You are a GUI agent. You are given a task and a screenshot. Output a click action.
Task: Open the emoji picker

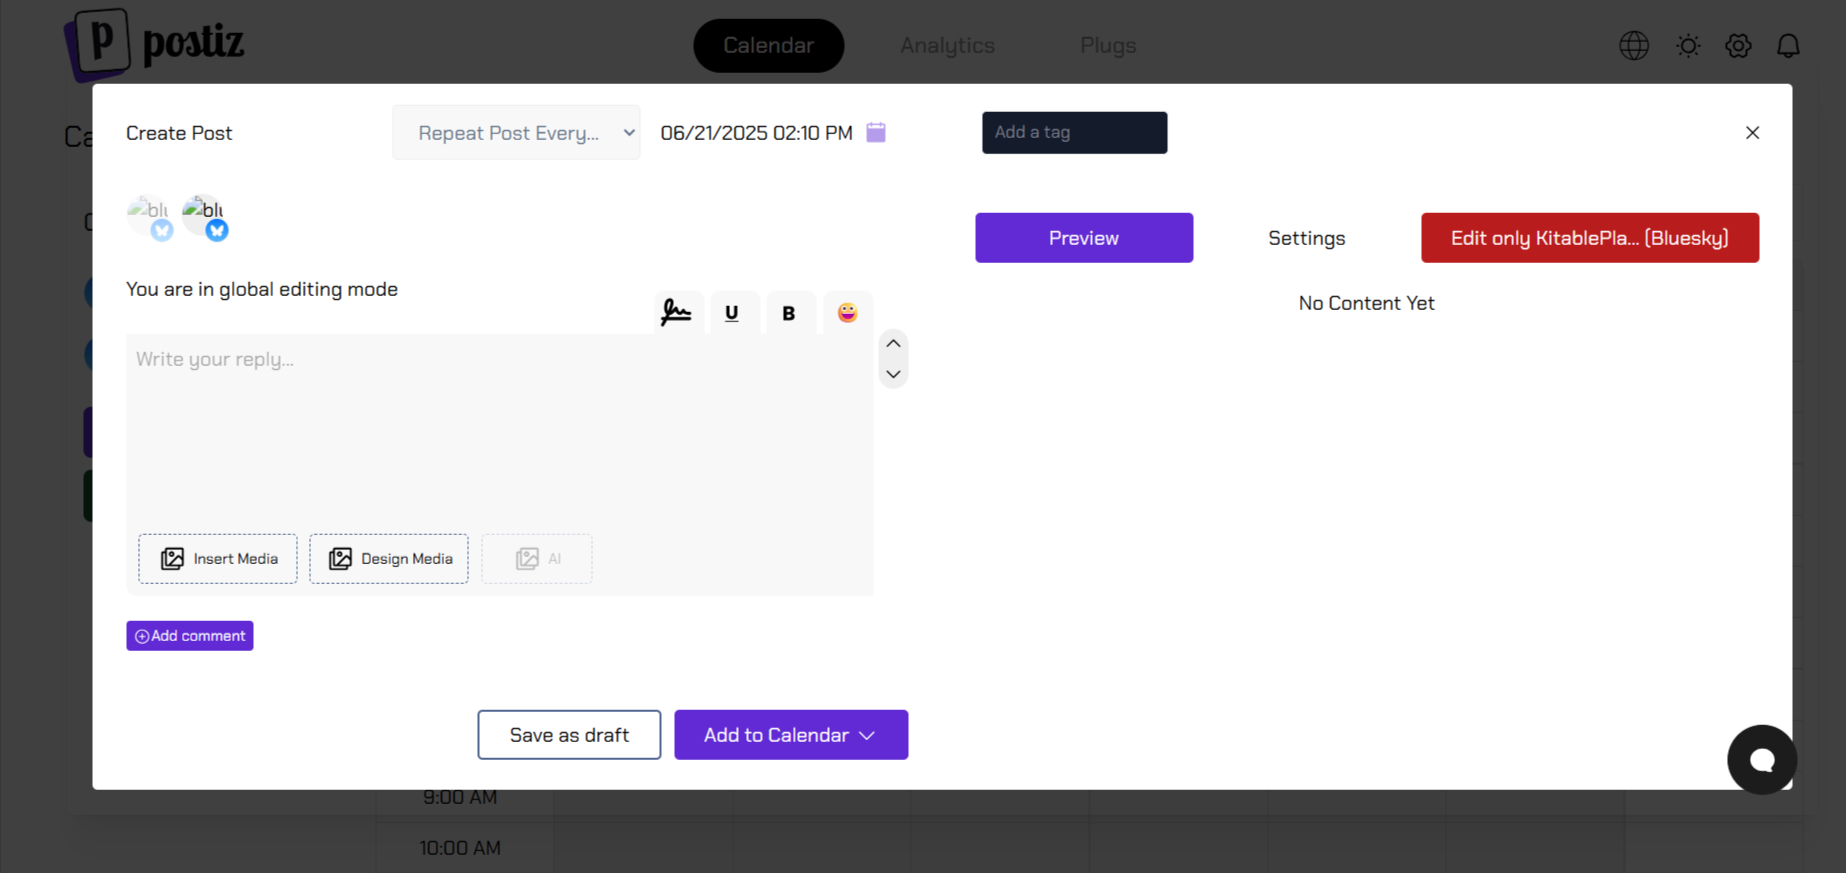click(x=847, y=313)
